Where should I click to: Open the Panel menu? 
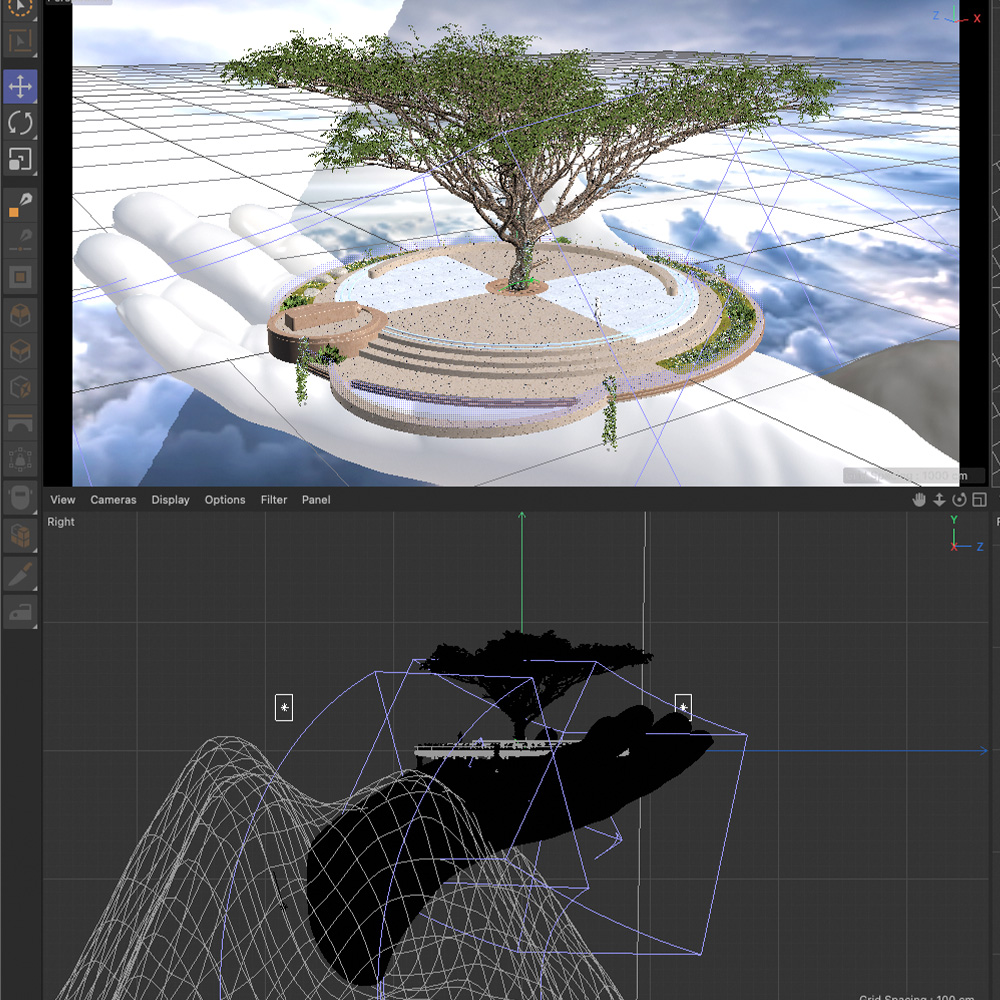point(316,499)
